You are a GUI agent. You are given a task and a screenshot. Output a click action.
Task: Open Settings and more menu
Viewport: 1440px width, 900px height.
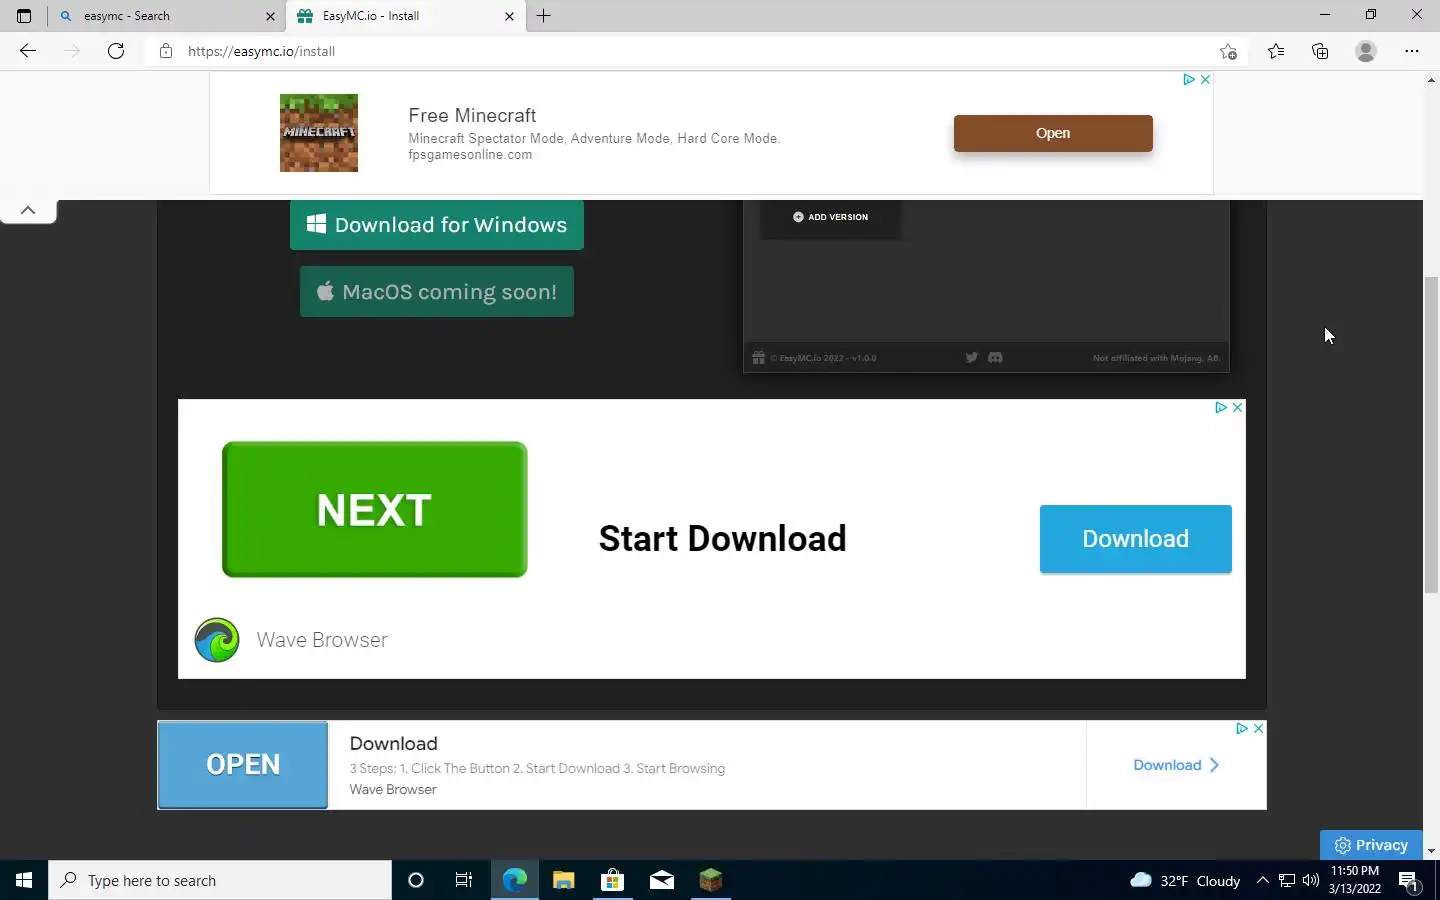1412,51
